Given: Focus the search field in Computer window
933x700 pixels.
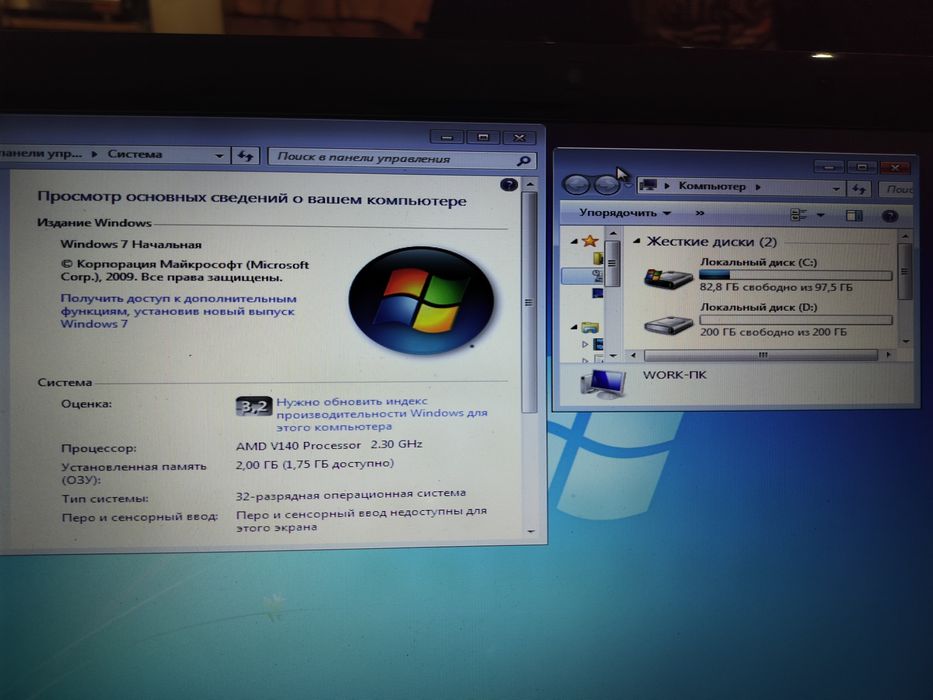Looking at the screenshot, I should (x=896, y=189).
